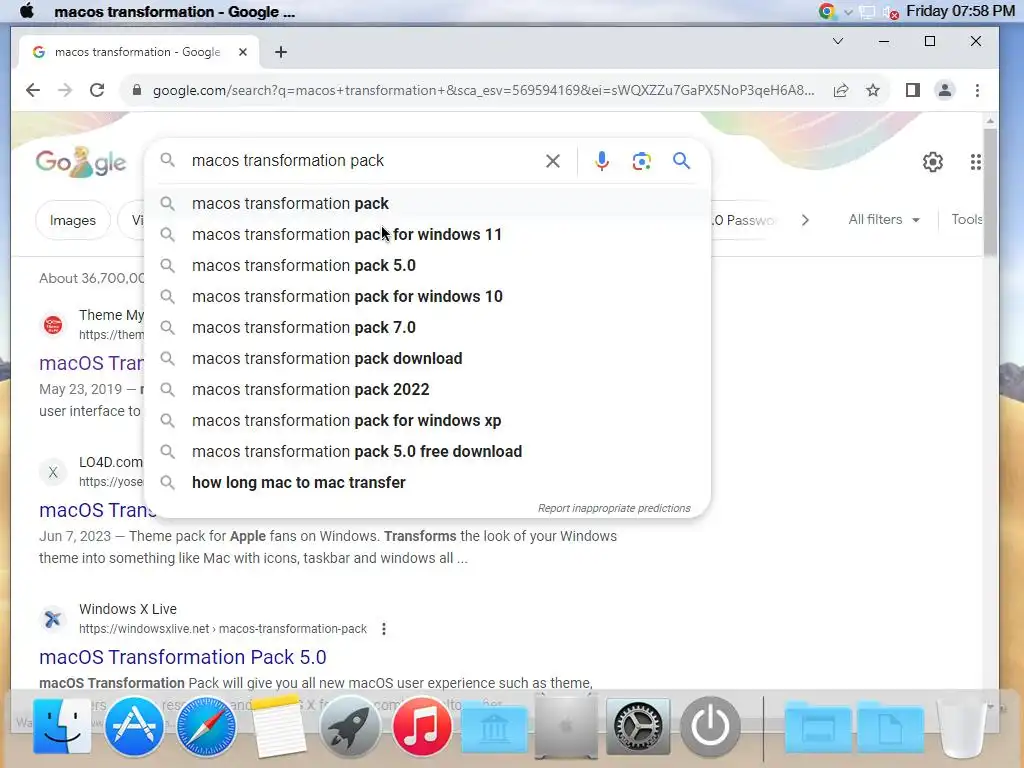Viewport: 1024px width, 768px height.
Task: Click the Apple logo in menu bar
Action: [26, 11]
